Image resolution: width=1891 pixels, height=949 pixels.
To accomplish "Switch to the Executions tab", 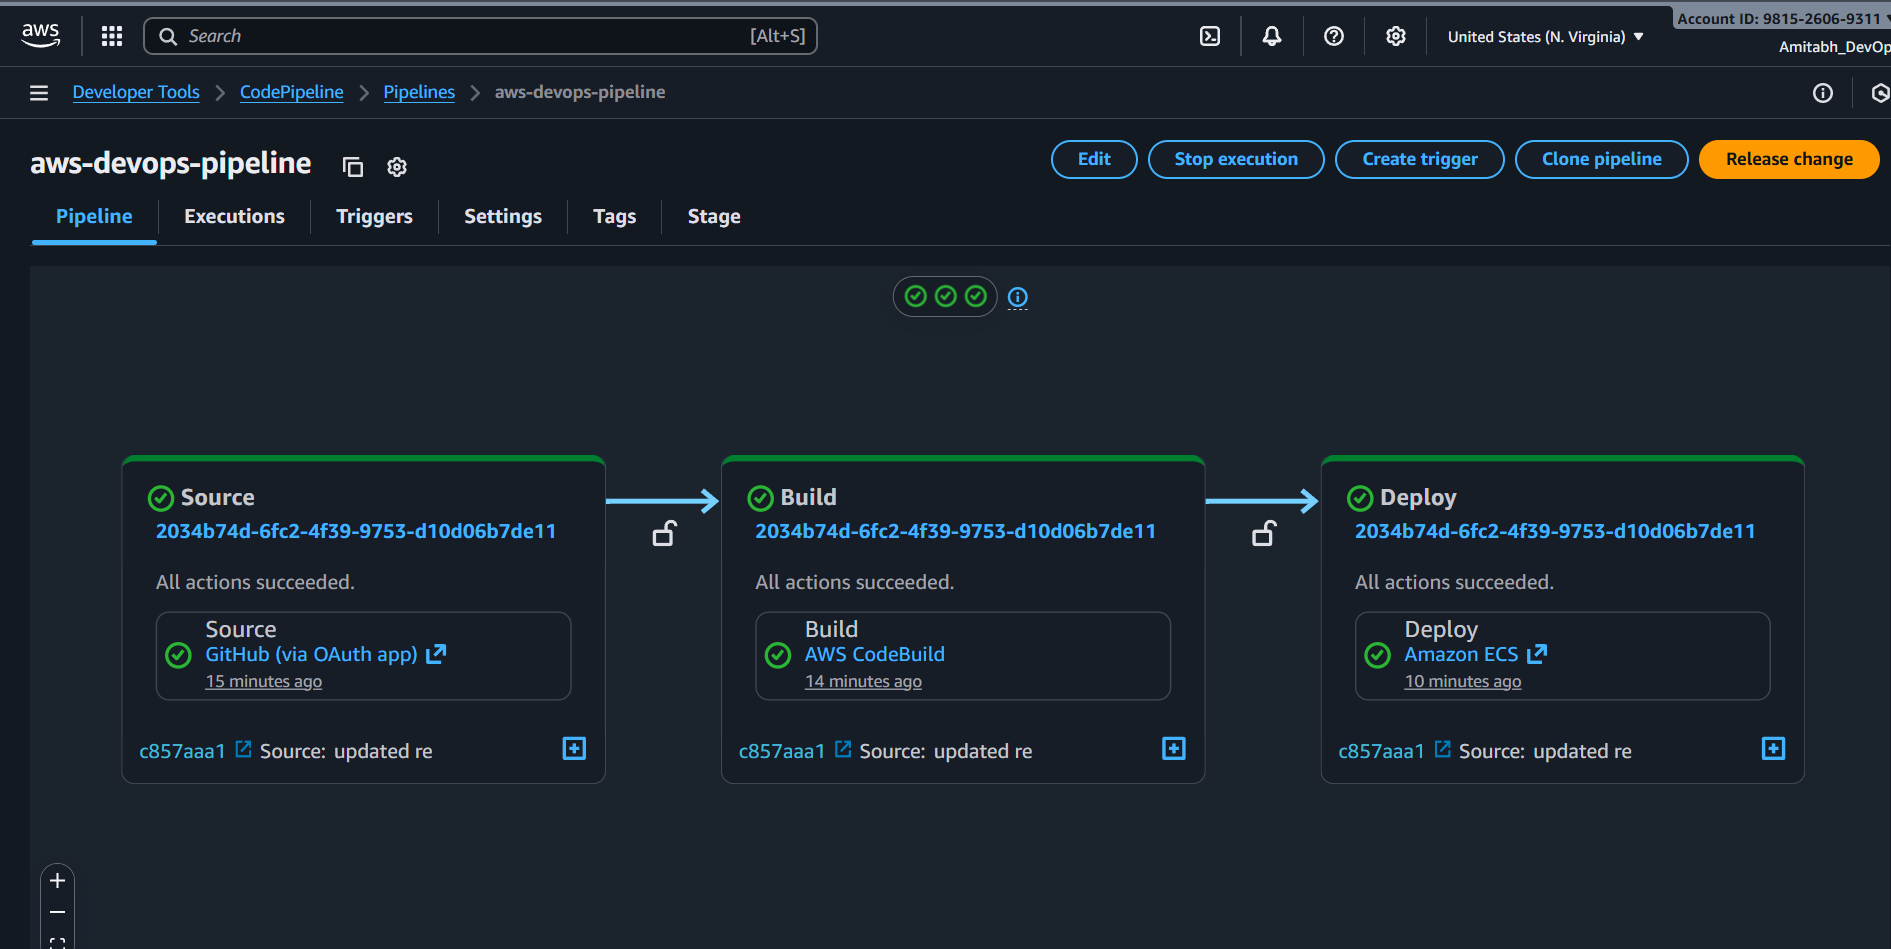I will click(x=234, y=216).
